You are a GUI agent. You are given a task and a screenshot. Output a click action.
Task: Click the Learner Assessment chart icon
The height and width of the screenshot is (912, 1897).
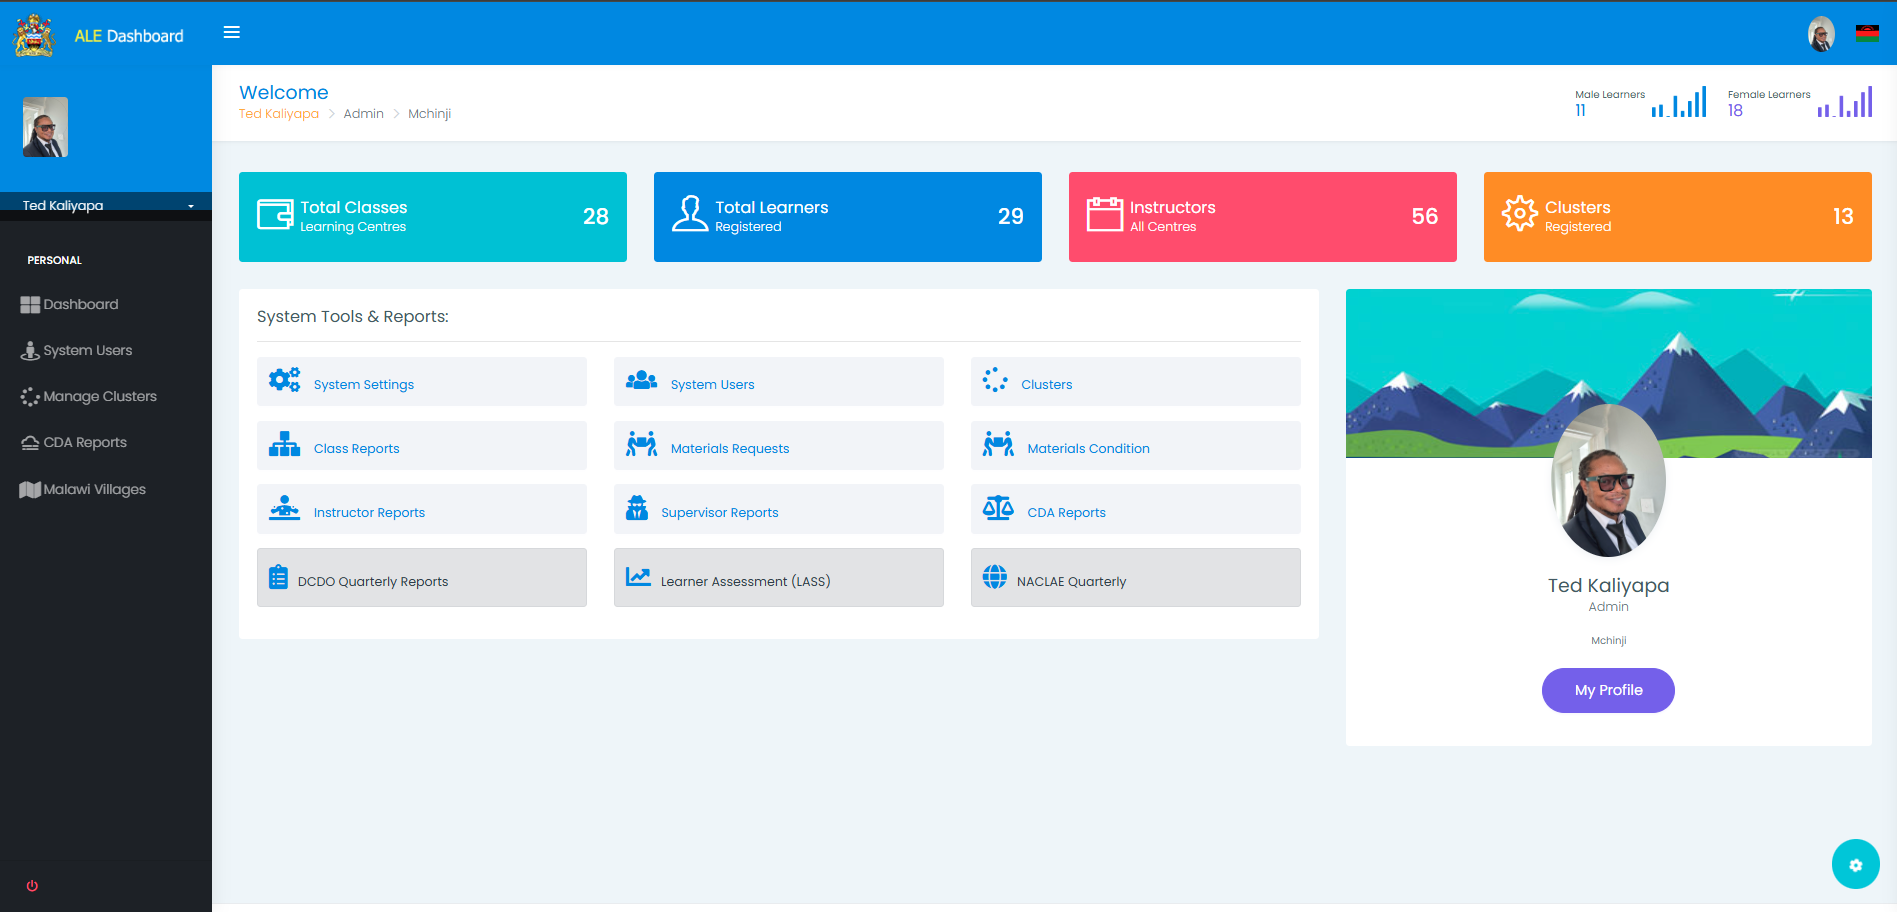[638, 577]
